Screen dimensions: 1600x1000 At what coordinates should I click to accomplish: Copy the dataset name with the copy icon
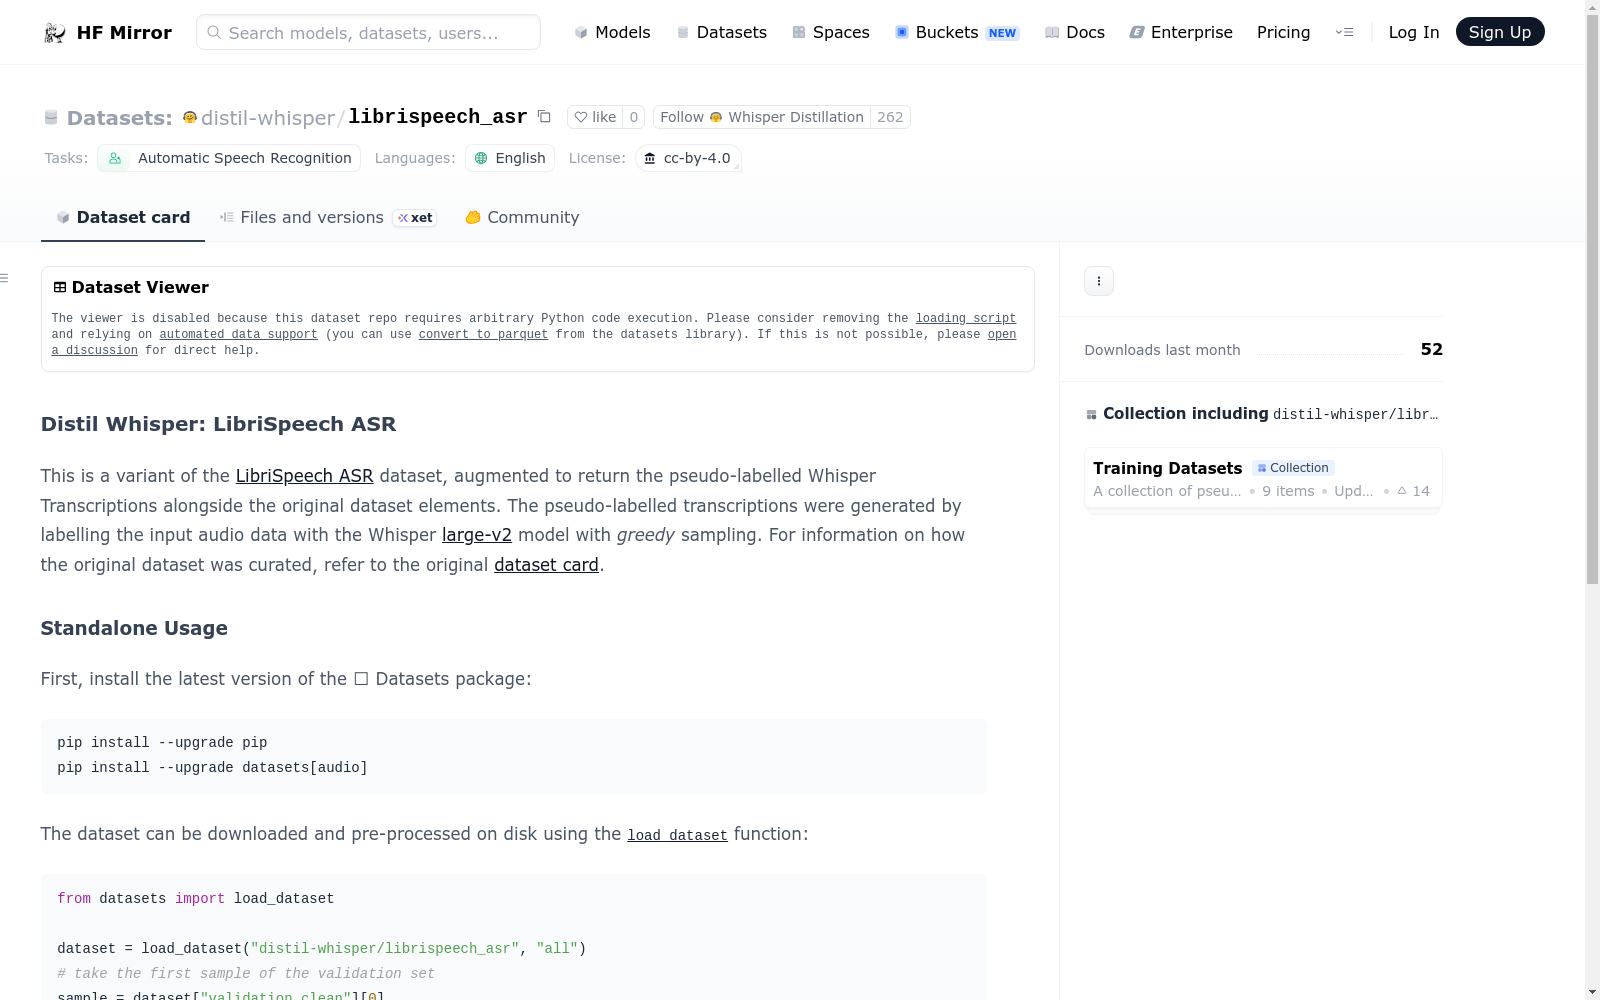[x=544, y=117]
